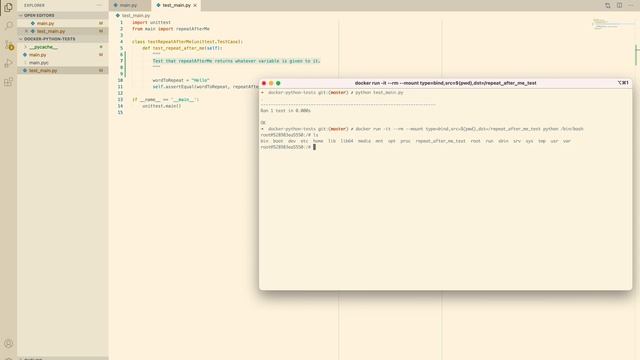Viewport: 640px width, 360px height.
Task: Click the terminal window title bar text
Action: [x=445, y=83]
